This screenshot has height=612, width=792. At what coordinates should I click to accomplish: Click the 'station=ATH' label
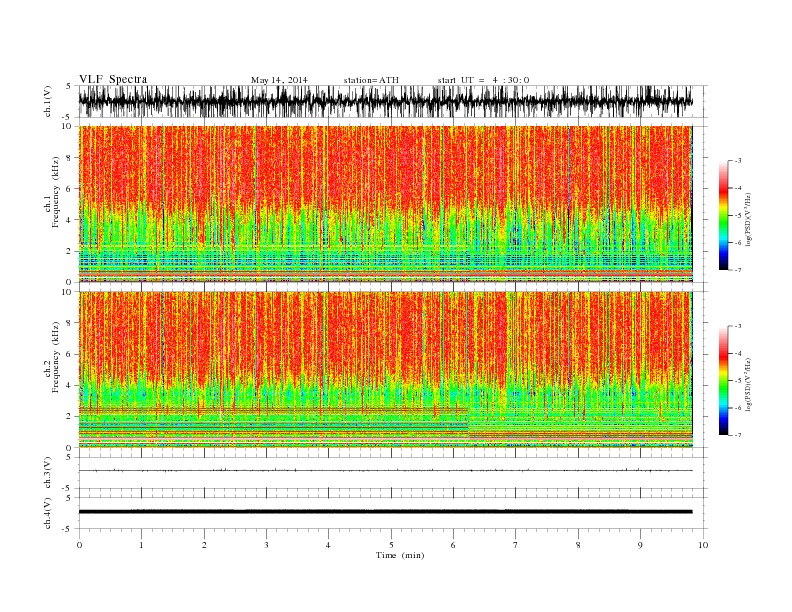click(x=371, y=80)
